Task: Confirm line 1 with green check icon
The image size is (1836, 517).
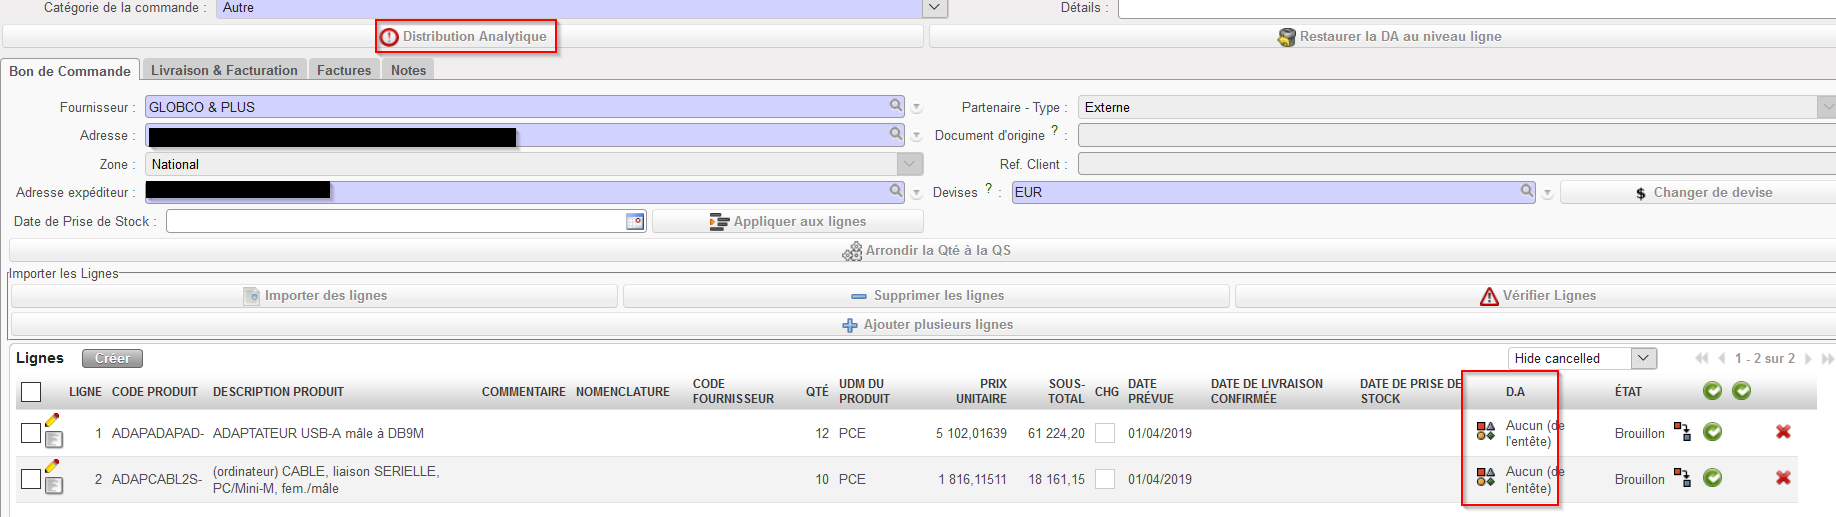Action: click(1712, 432)
